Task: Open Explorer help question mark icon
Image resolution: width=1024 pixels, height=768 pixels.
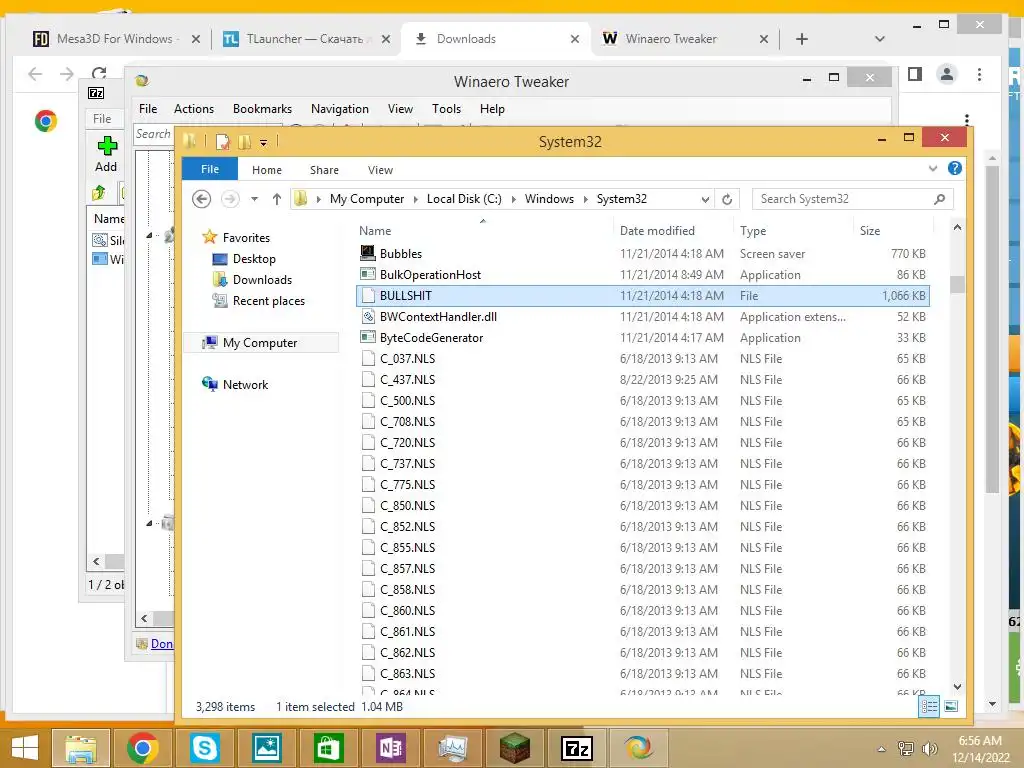Action: [x=954, y=168]
